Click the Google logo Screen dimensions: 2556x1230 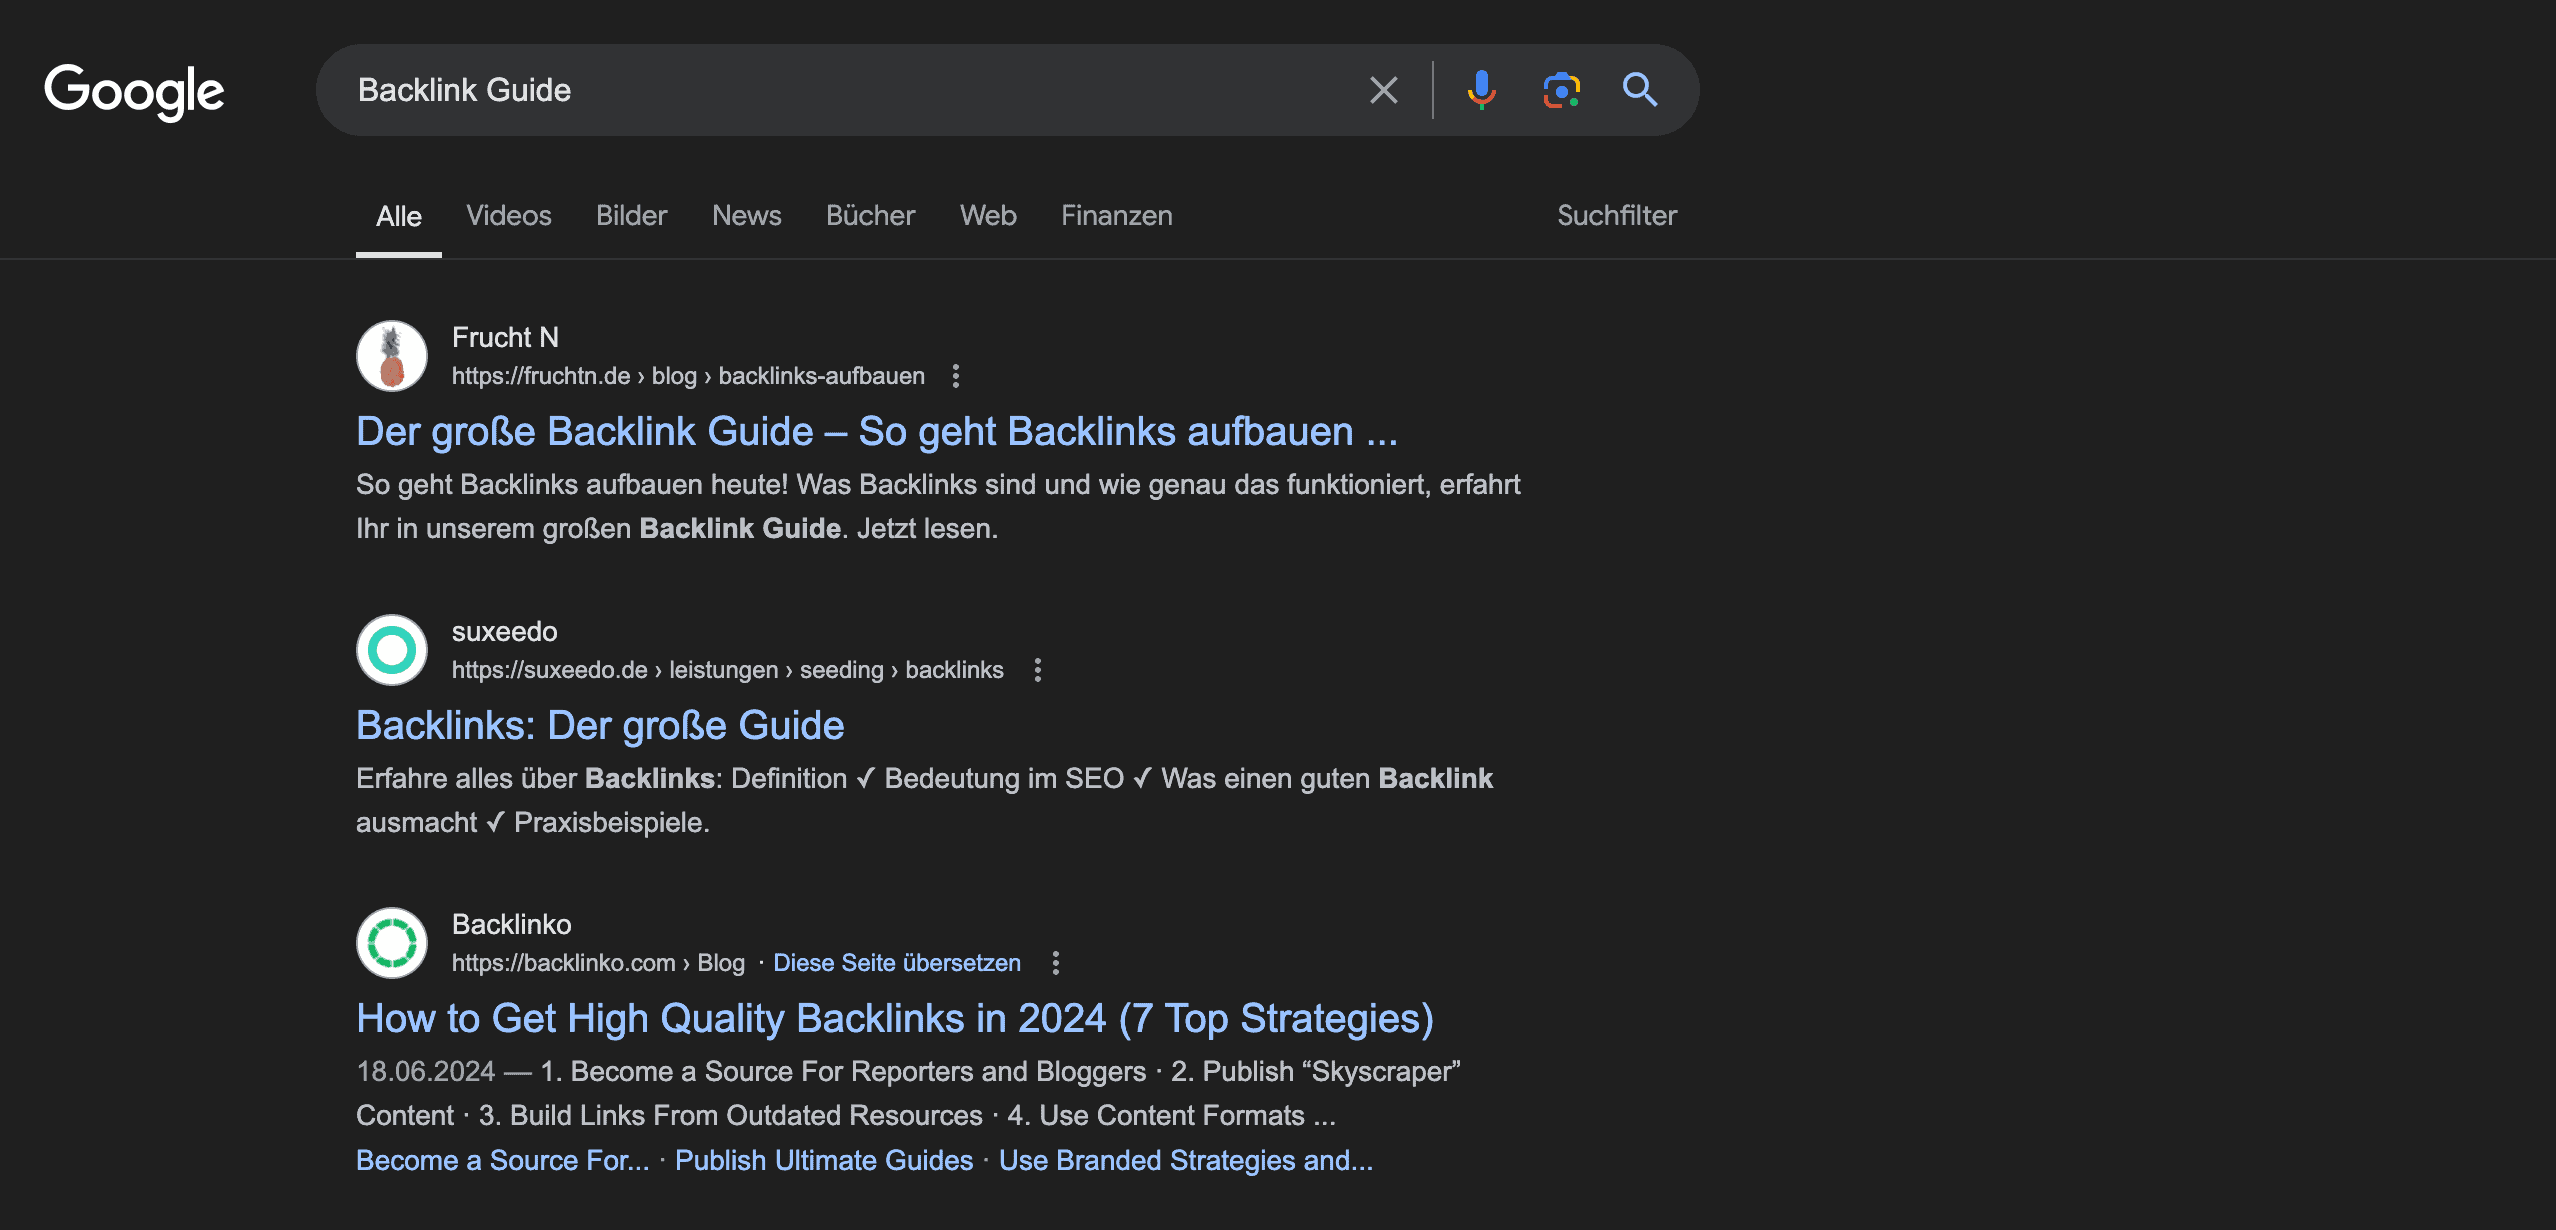[x=134, y=92]
